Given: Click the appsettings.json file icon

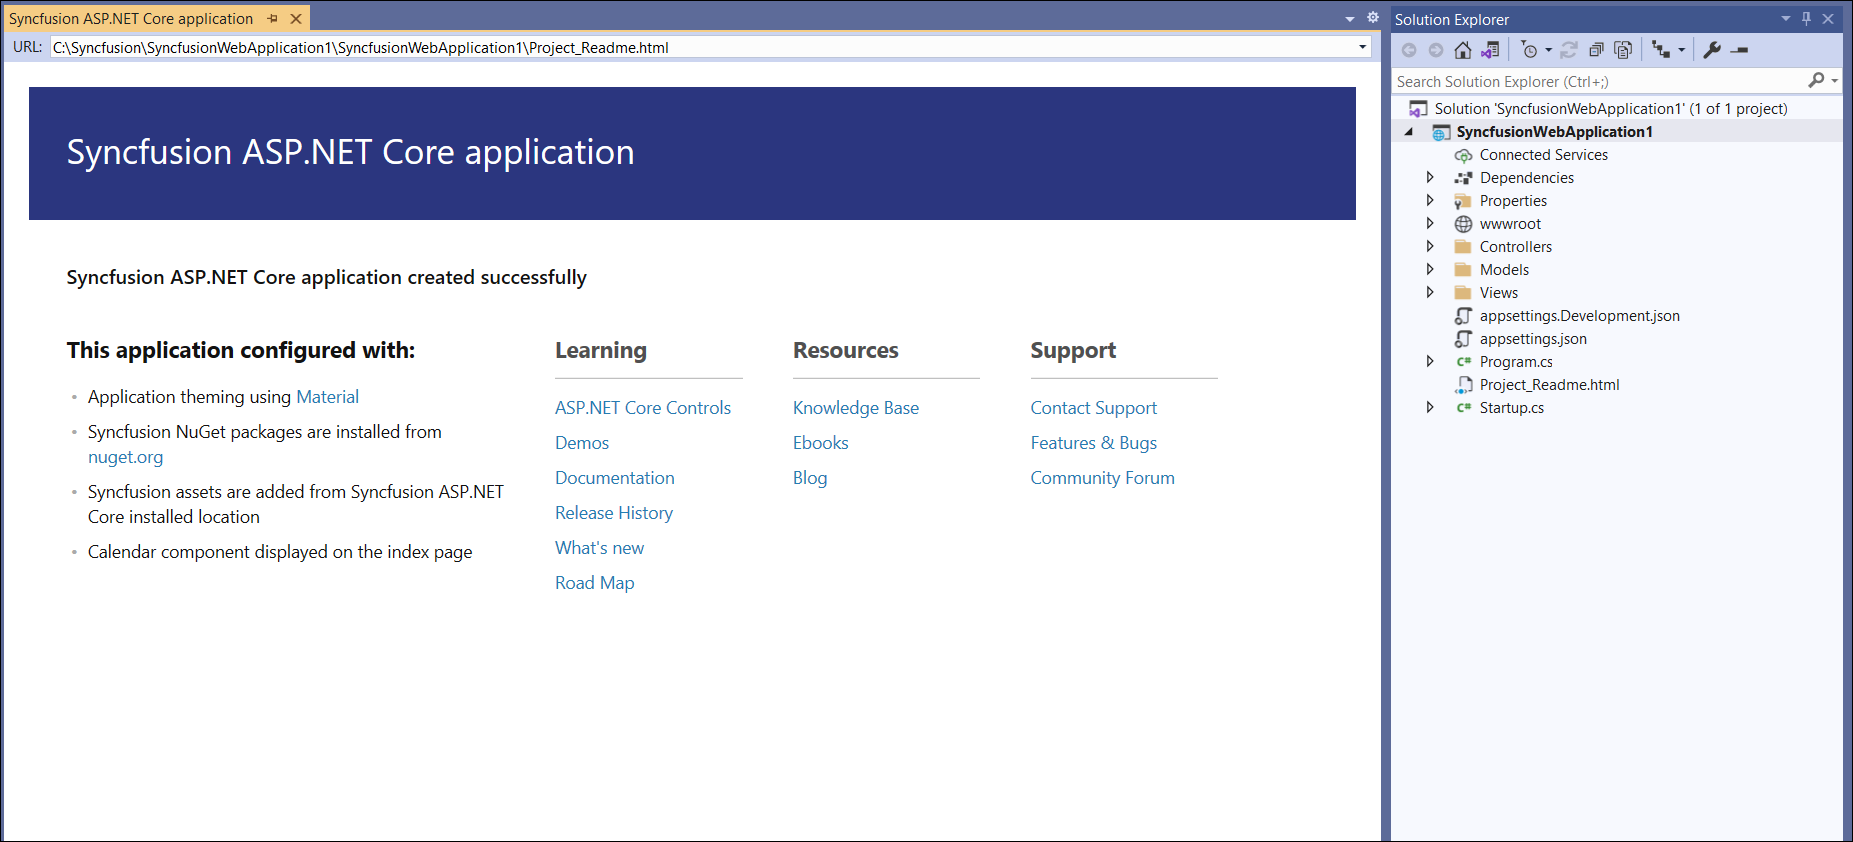Looking at the screenshot, I should coord(1463,339).
